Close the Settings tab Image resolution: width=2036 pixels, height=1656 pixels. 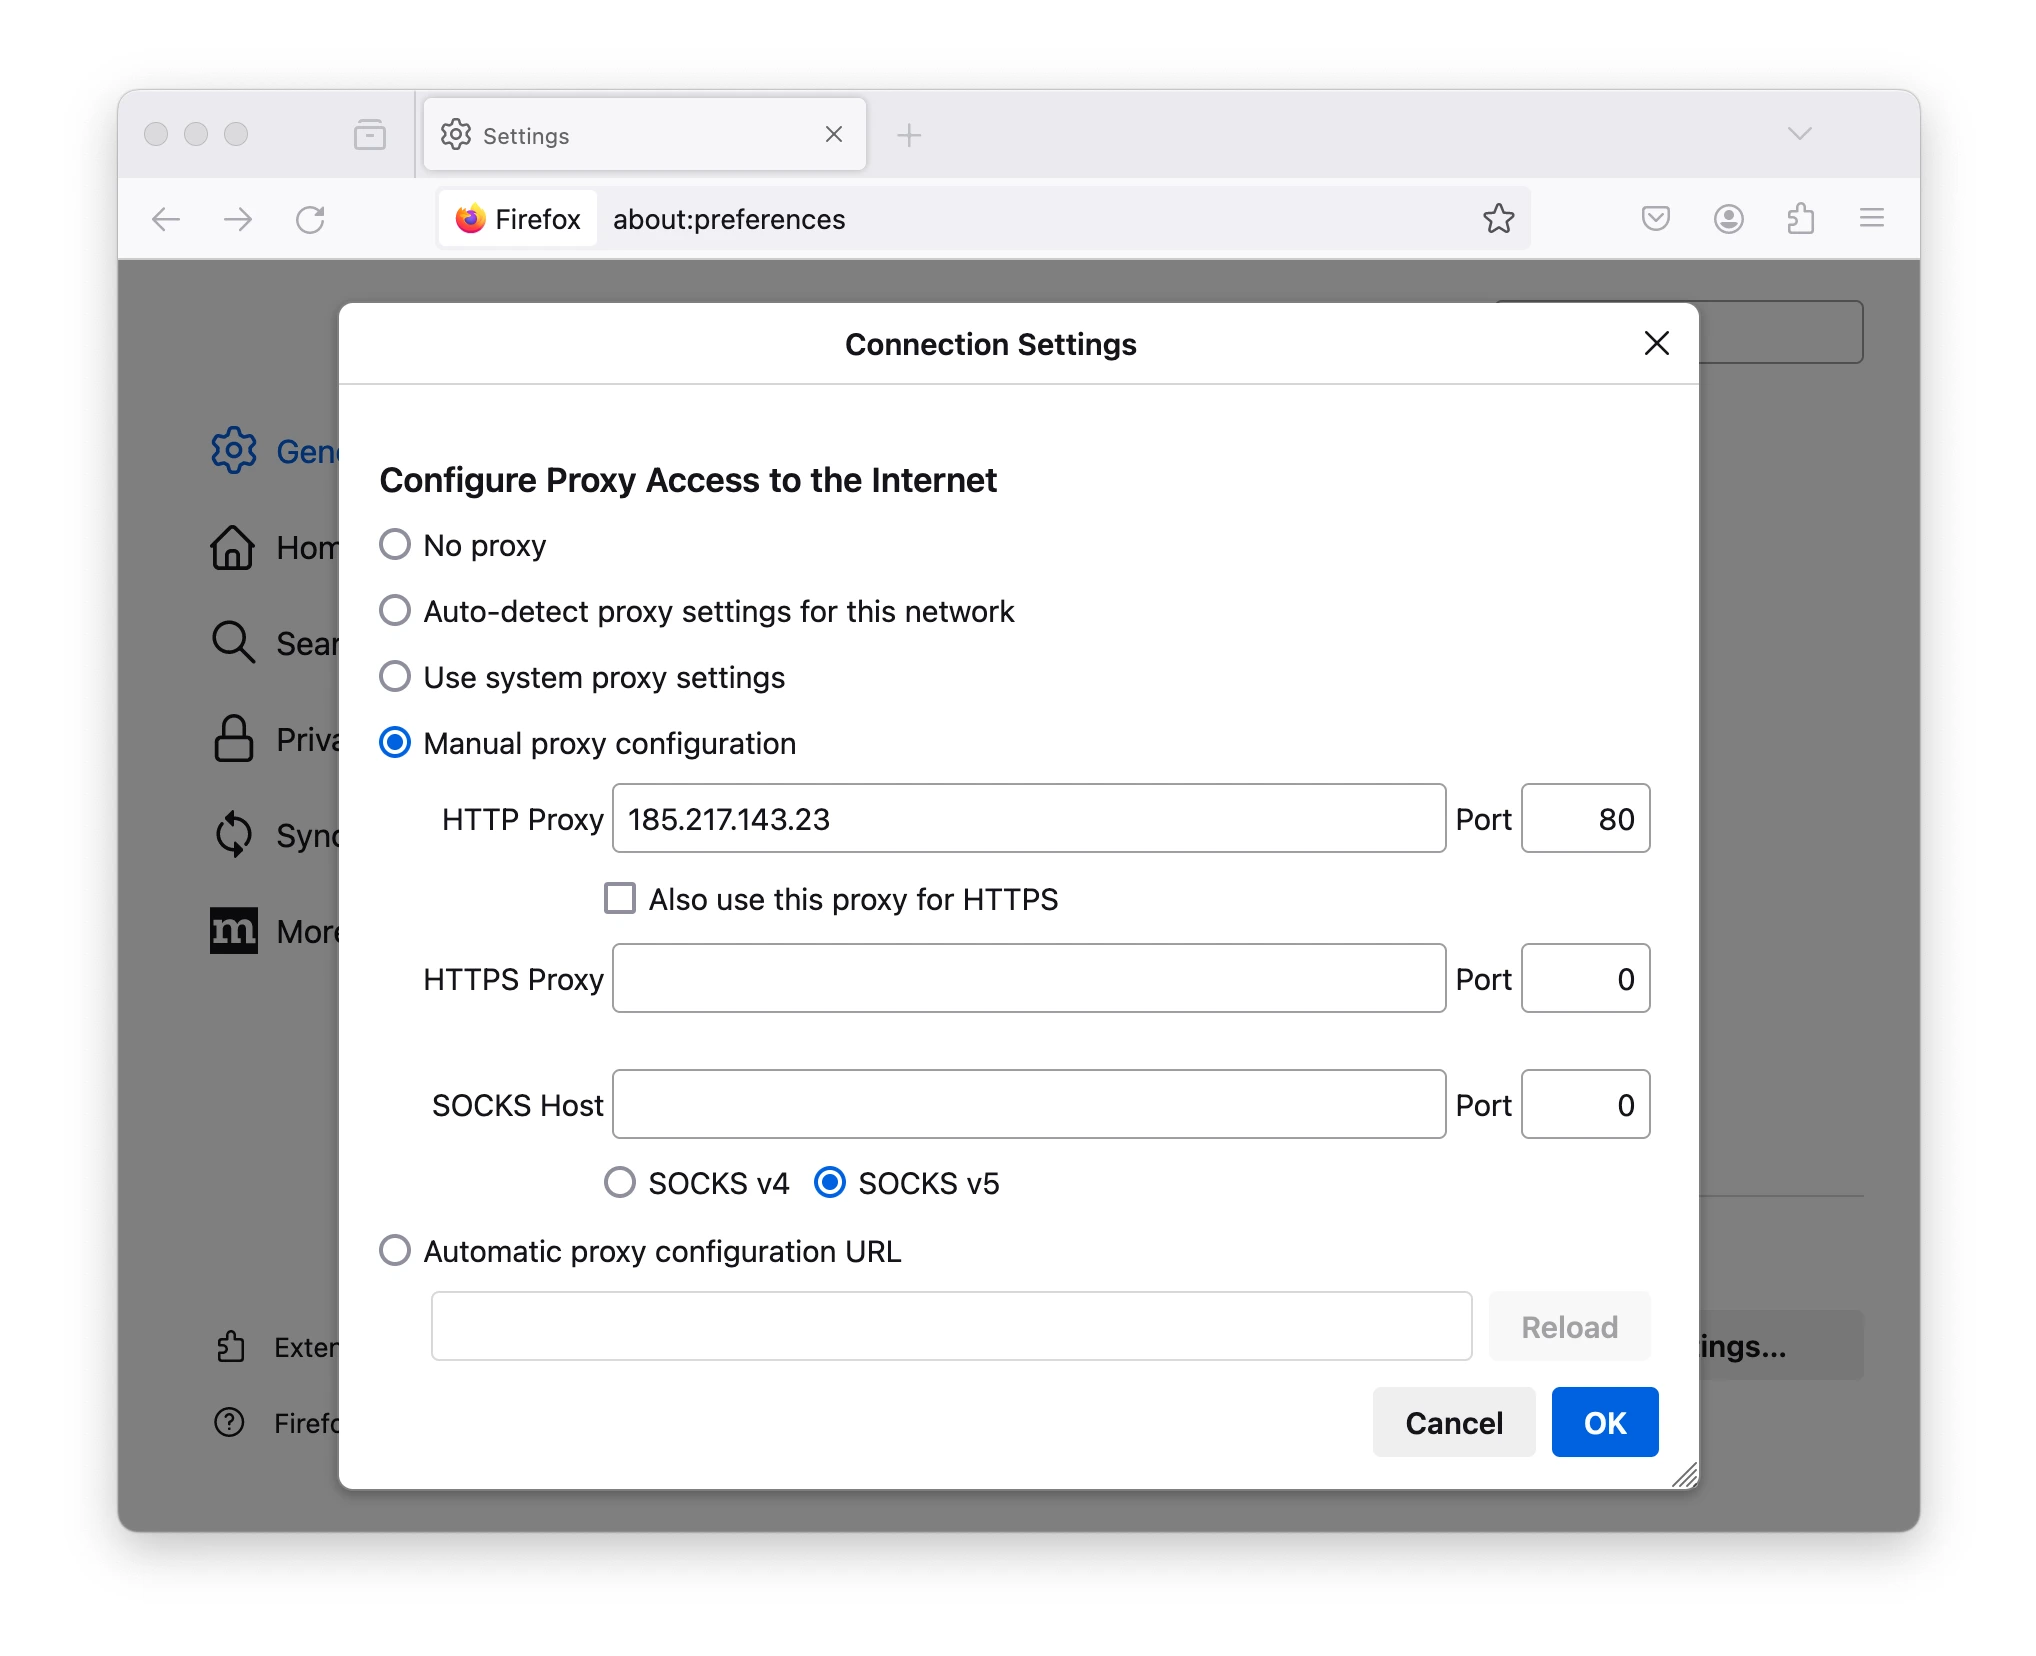834,134
